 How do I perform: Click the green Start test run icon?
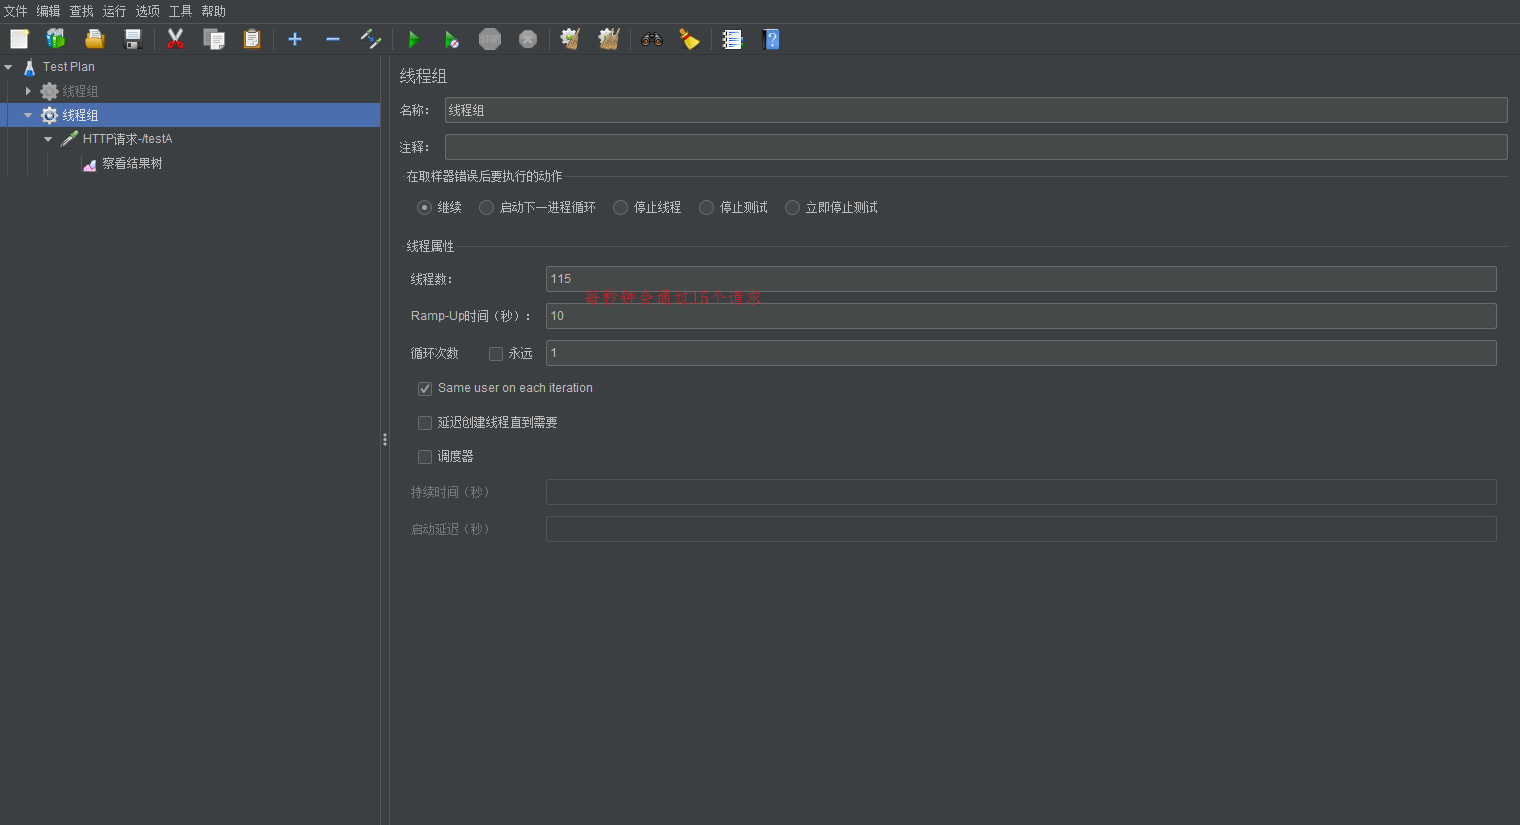[x=413, y=39]
